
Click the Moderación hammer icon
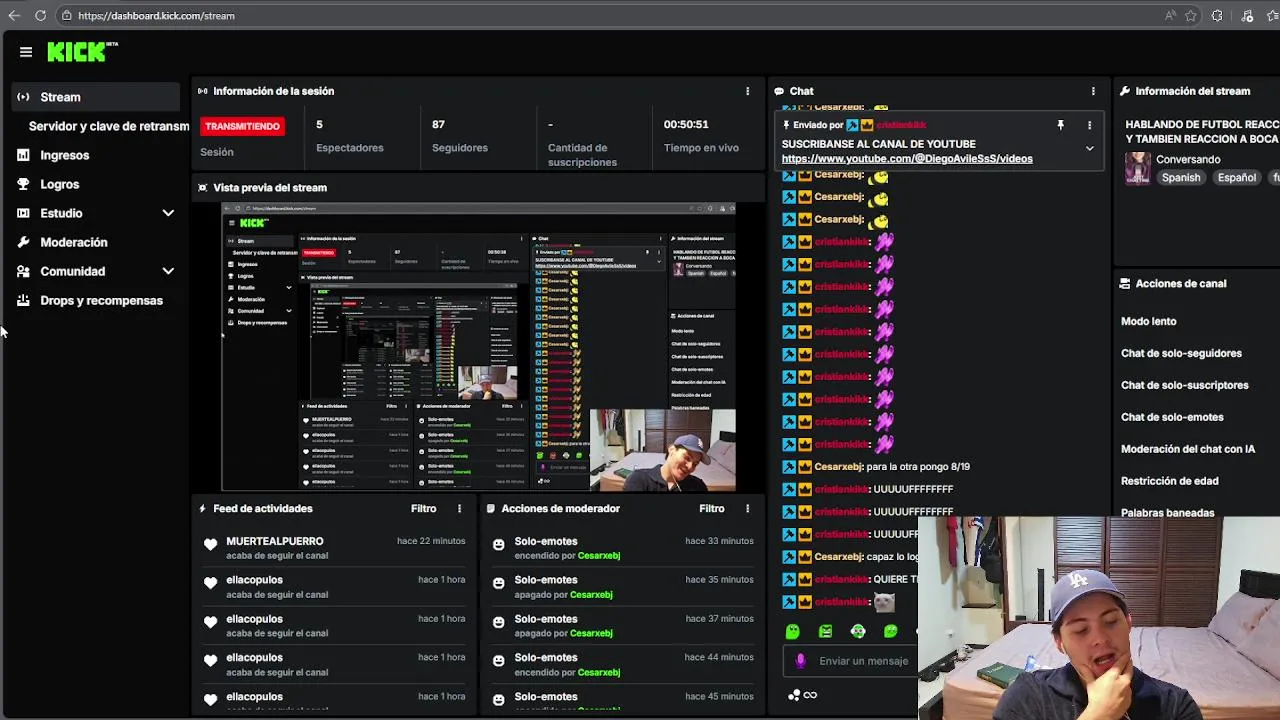pos(23,242)
